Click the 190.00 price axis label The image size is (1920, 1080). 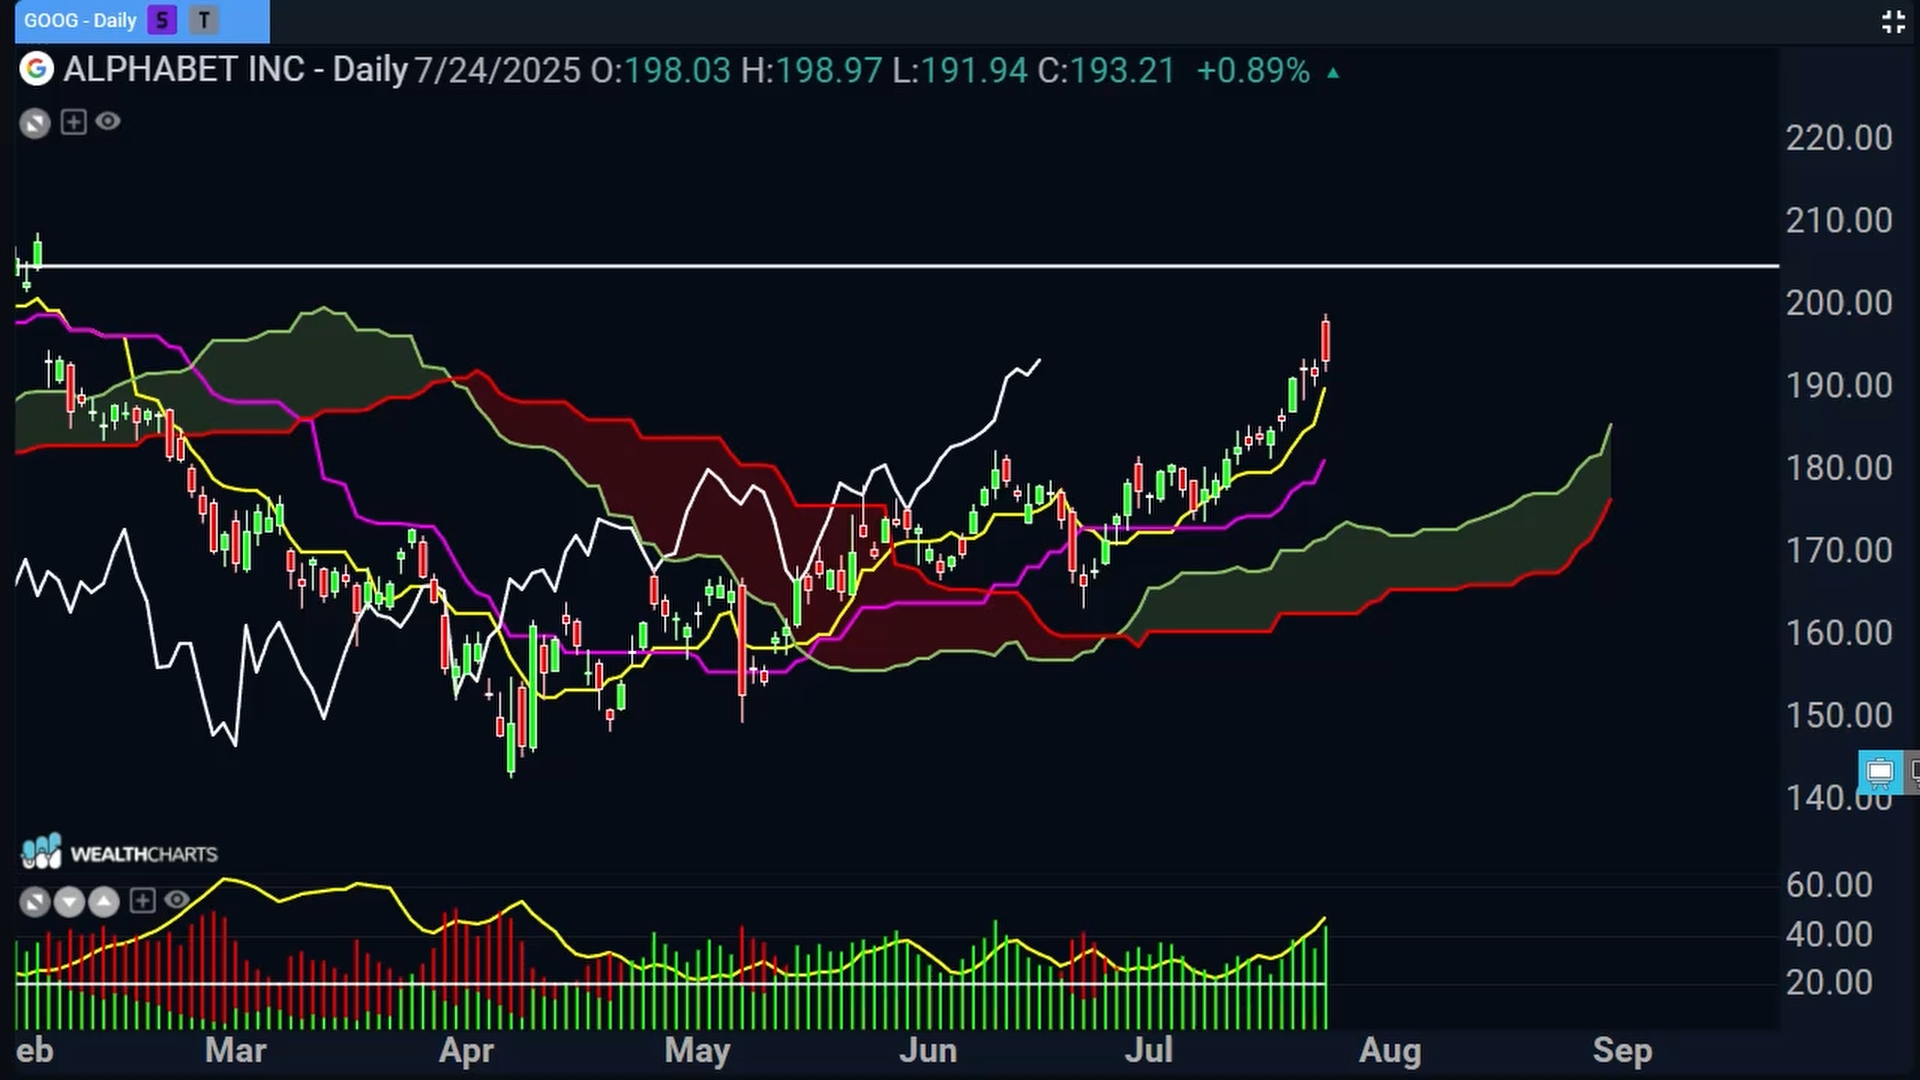coord(1839,386)
